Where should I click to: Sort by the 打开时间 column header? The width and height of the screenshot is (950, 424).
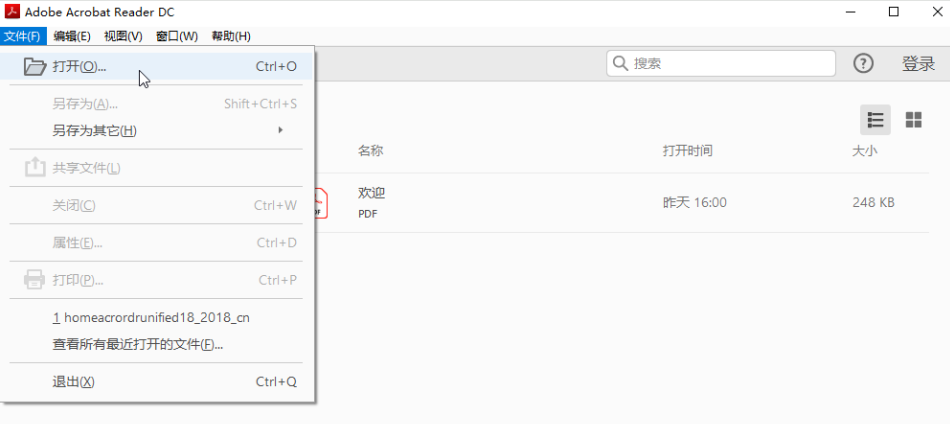pyautogui.click(x=688, y=151)
